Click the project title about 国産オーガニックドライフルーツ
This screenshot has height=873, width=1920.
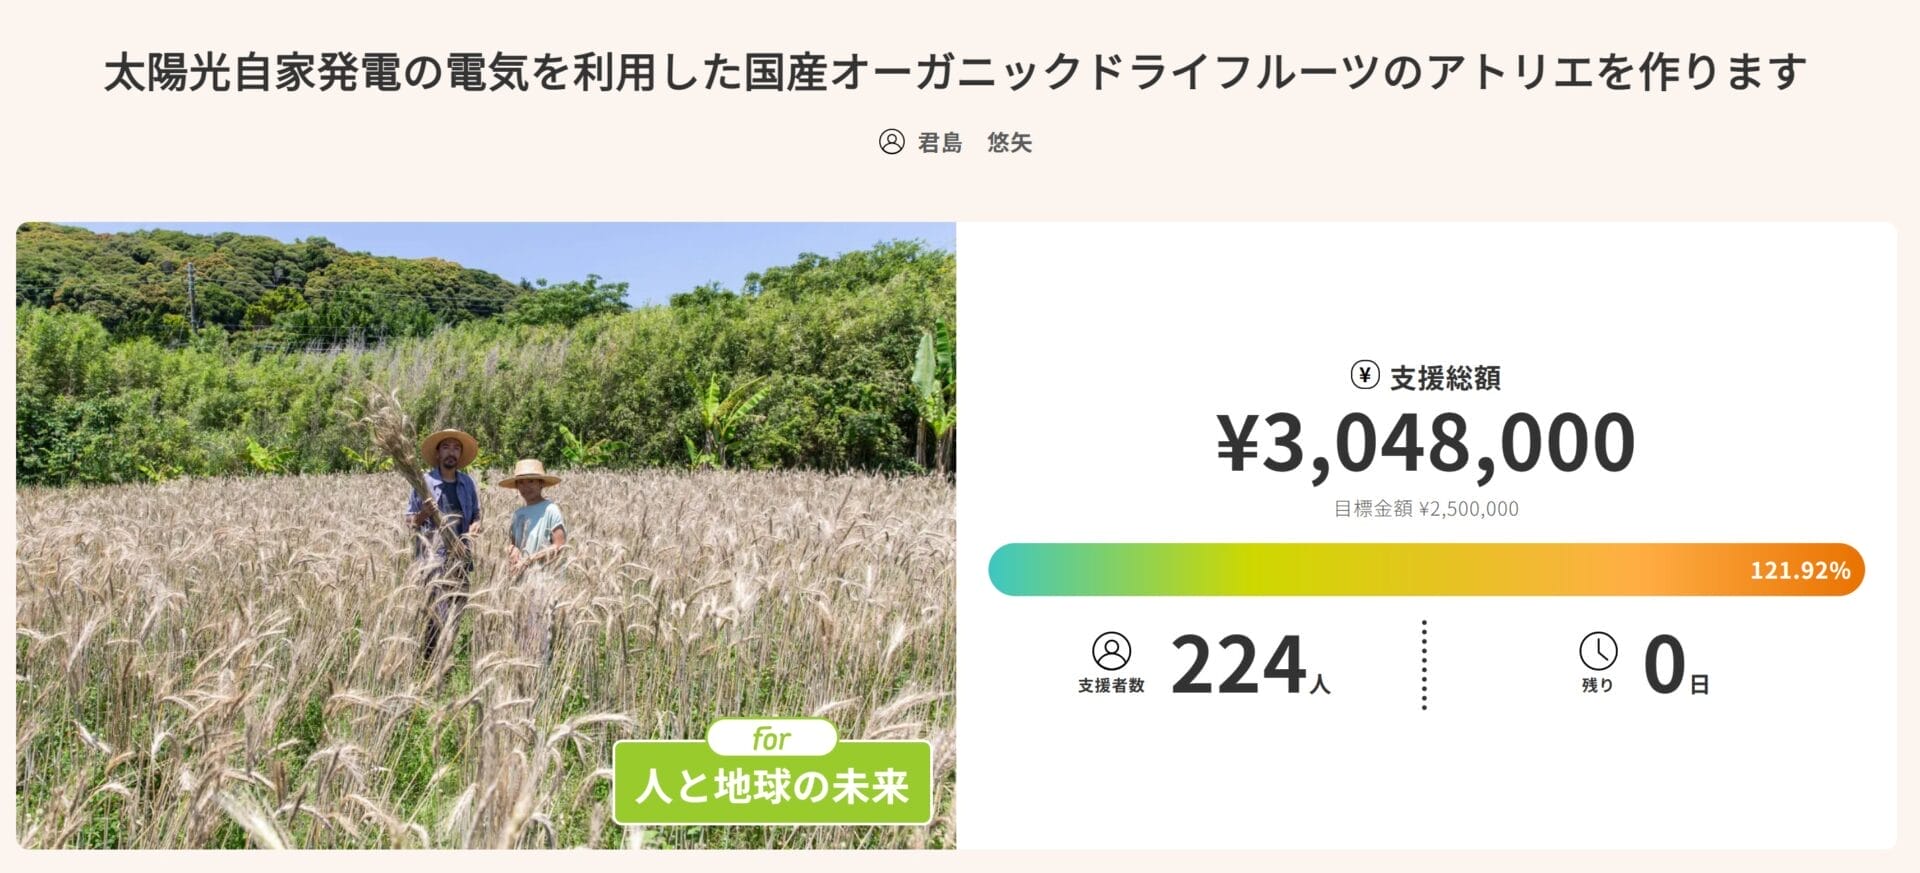click(955, 72)
